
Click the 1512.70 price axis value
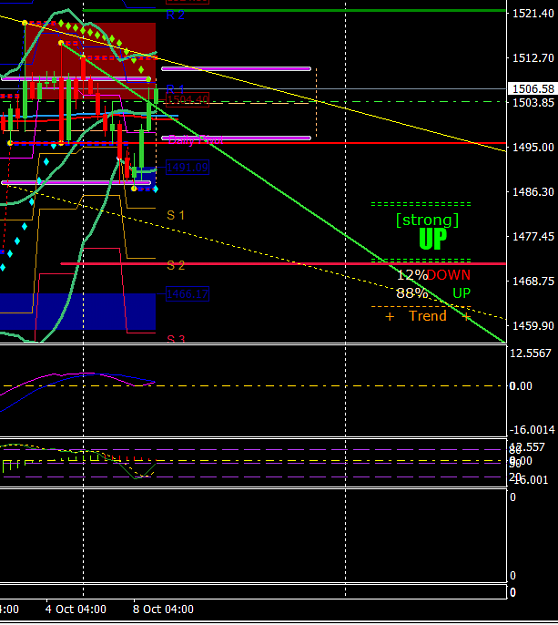click(x=533, y=58)
